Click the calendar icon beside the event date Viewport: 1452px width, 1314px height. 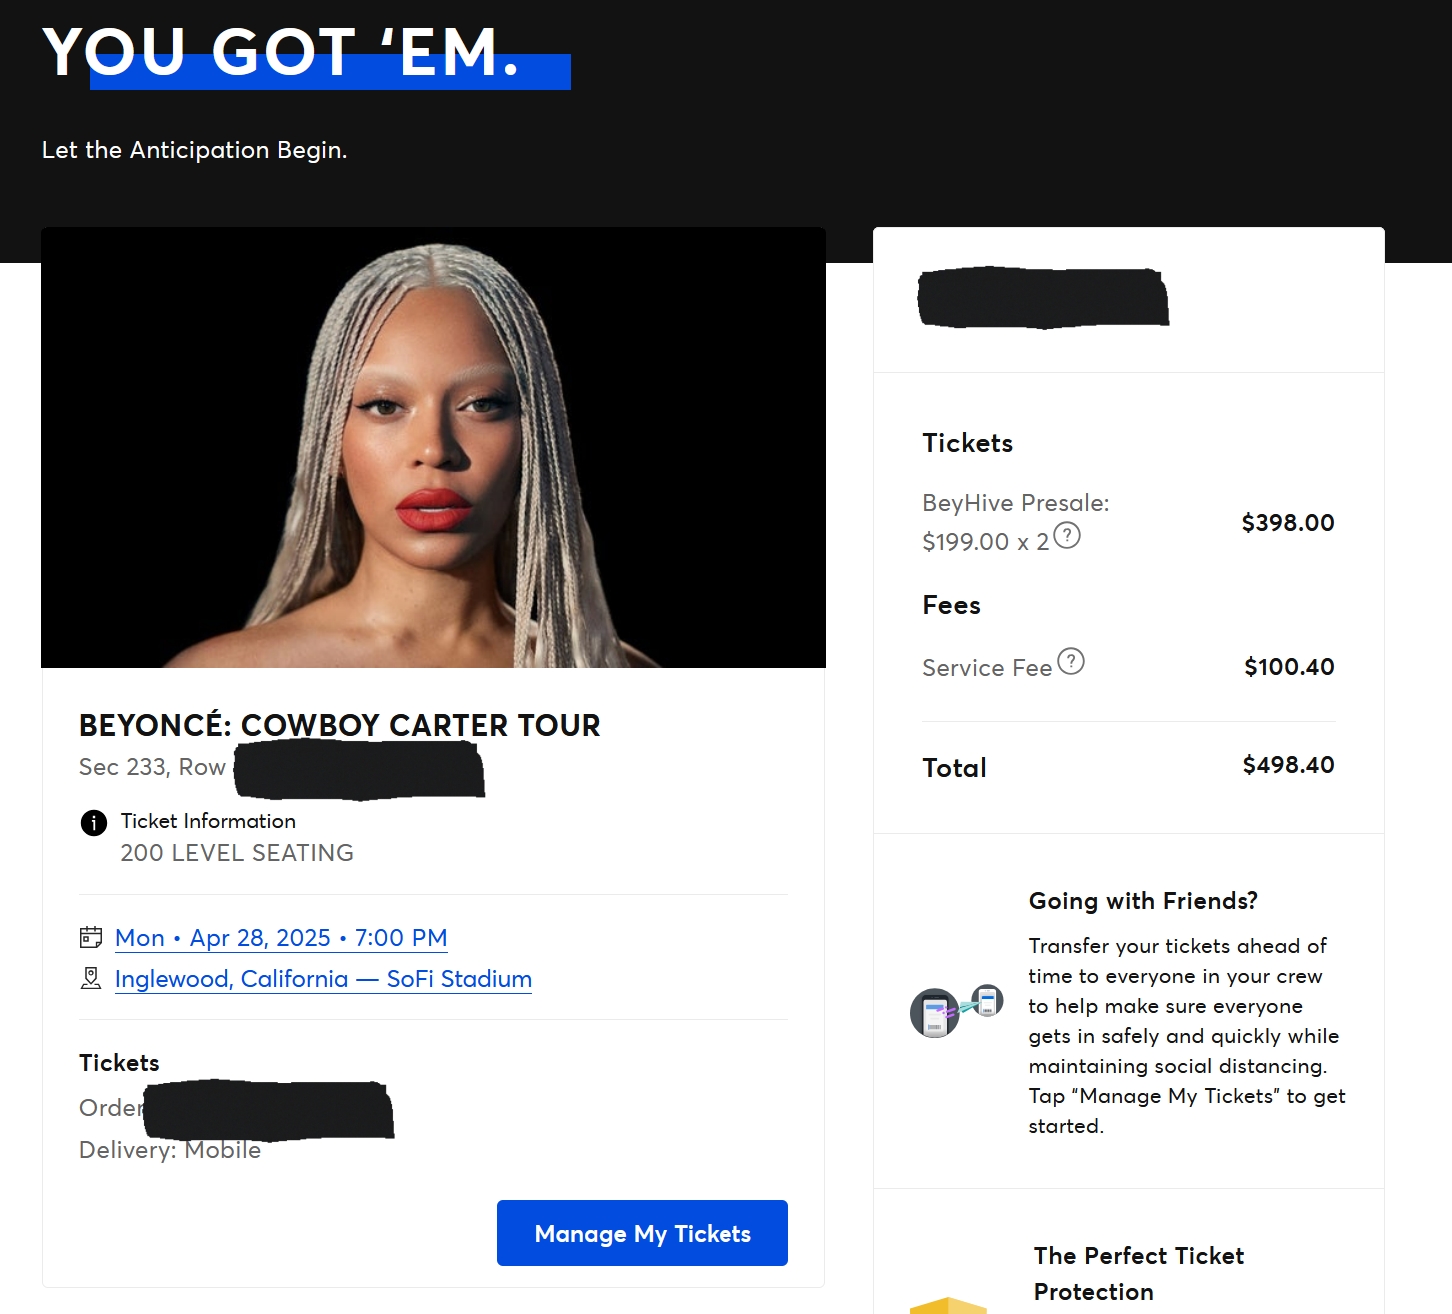pyautogui.click(x=91, y=937)
